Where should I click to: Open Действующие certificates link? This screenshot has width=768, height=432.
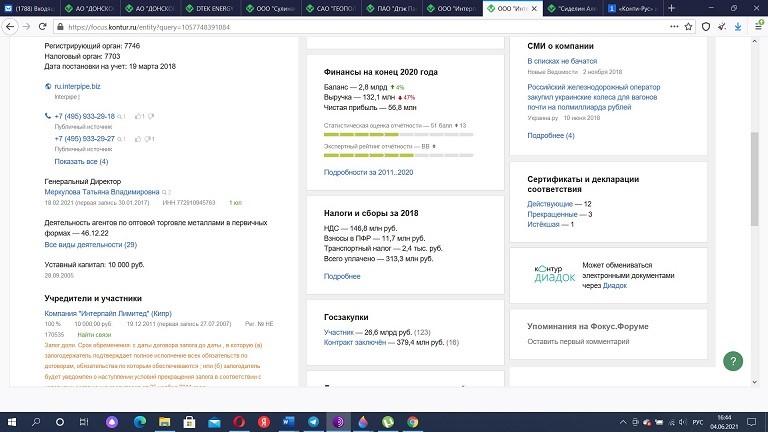click(x=551, y=203)
